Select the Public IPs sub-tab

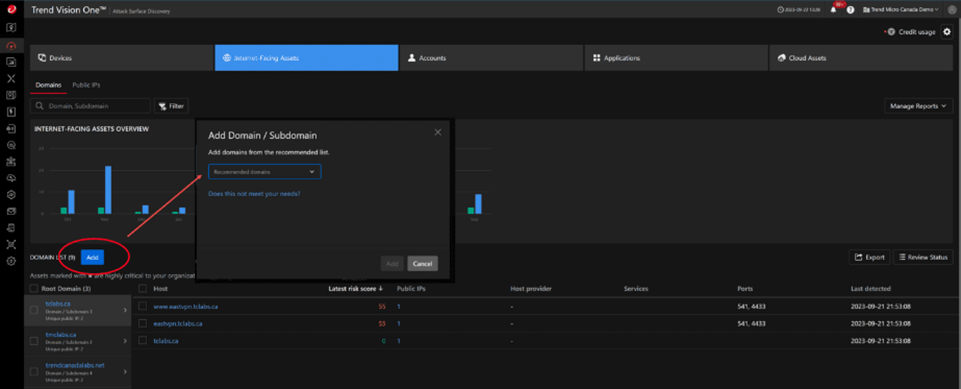click(x=86, y=85)
